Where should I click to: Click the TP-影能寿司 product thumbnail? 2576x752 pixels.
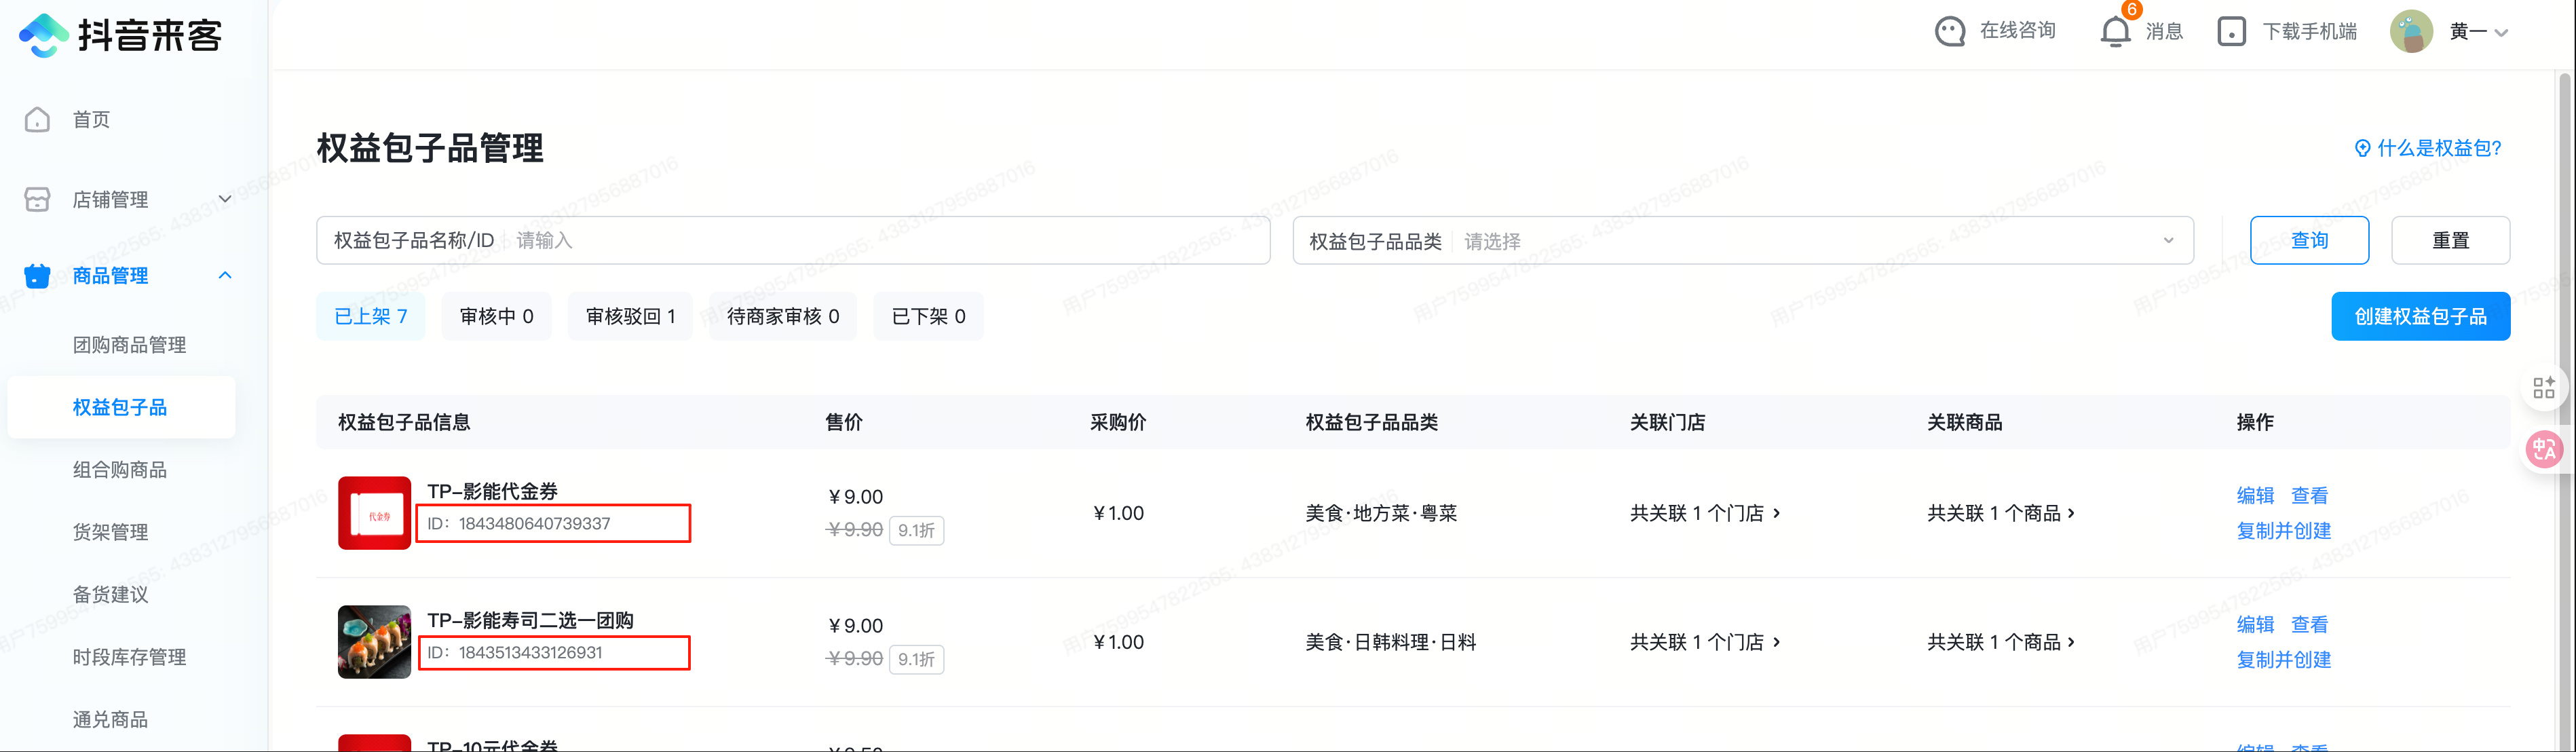click(374, 642)
